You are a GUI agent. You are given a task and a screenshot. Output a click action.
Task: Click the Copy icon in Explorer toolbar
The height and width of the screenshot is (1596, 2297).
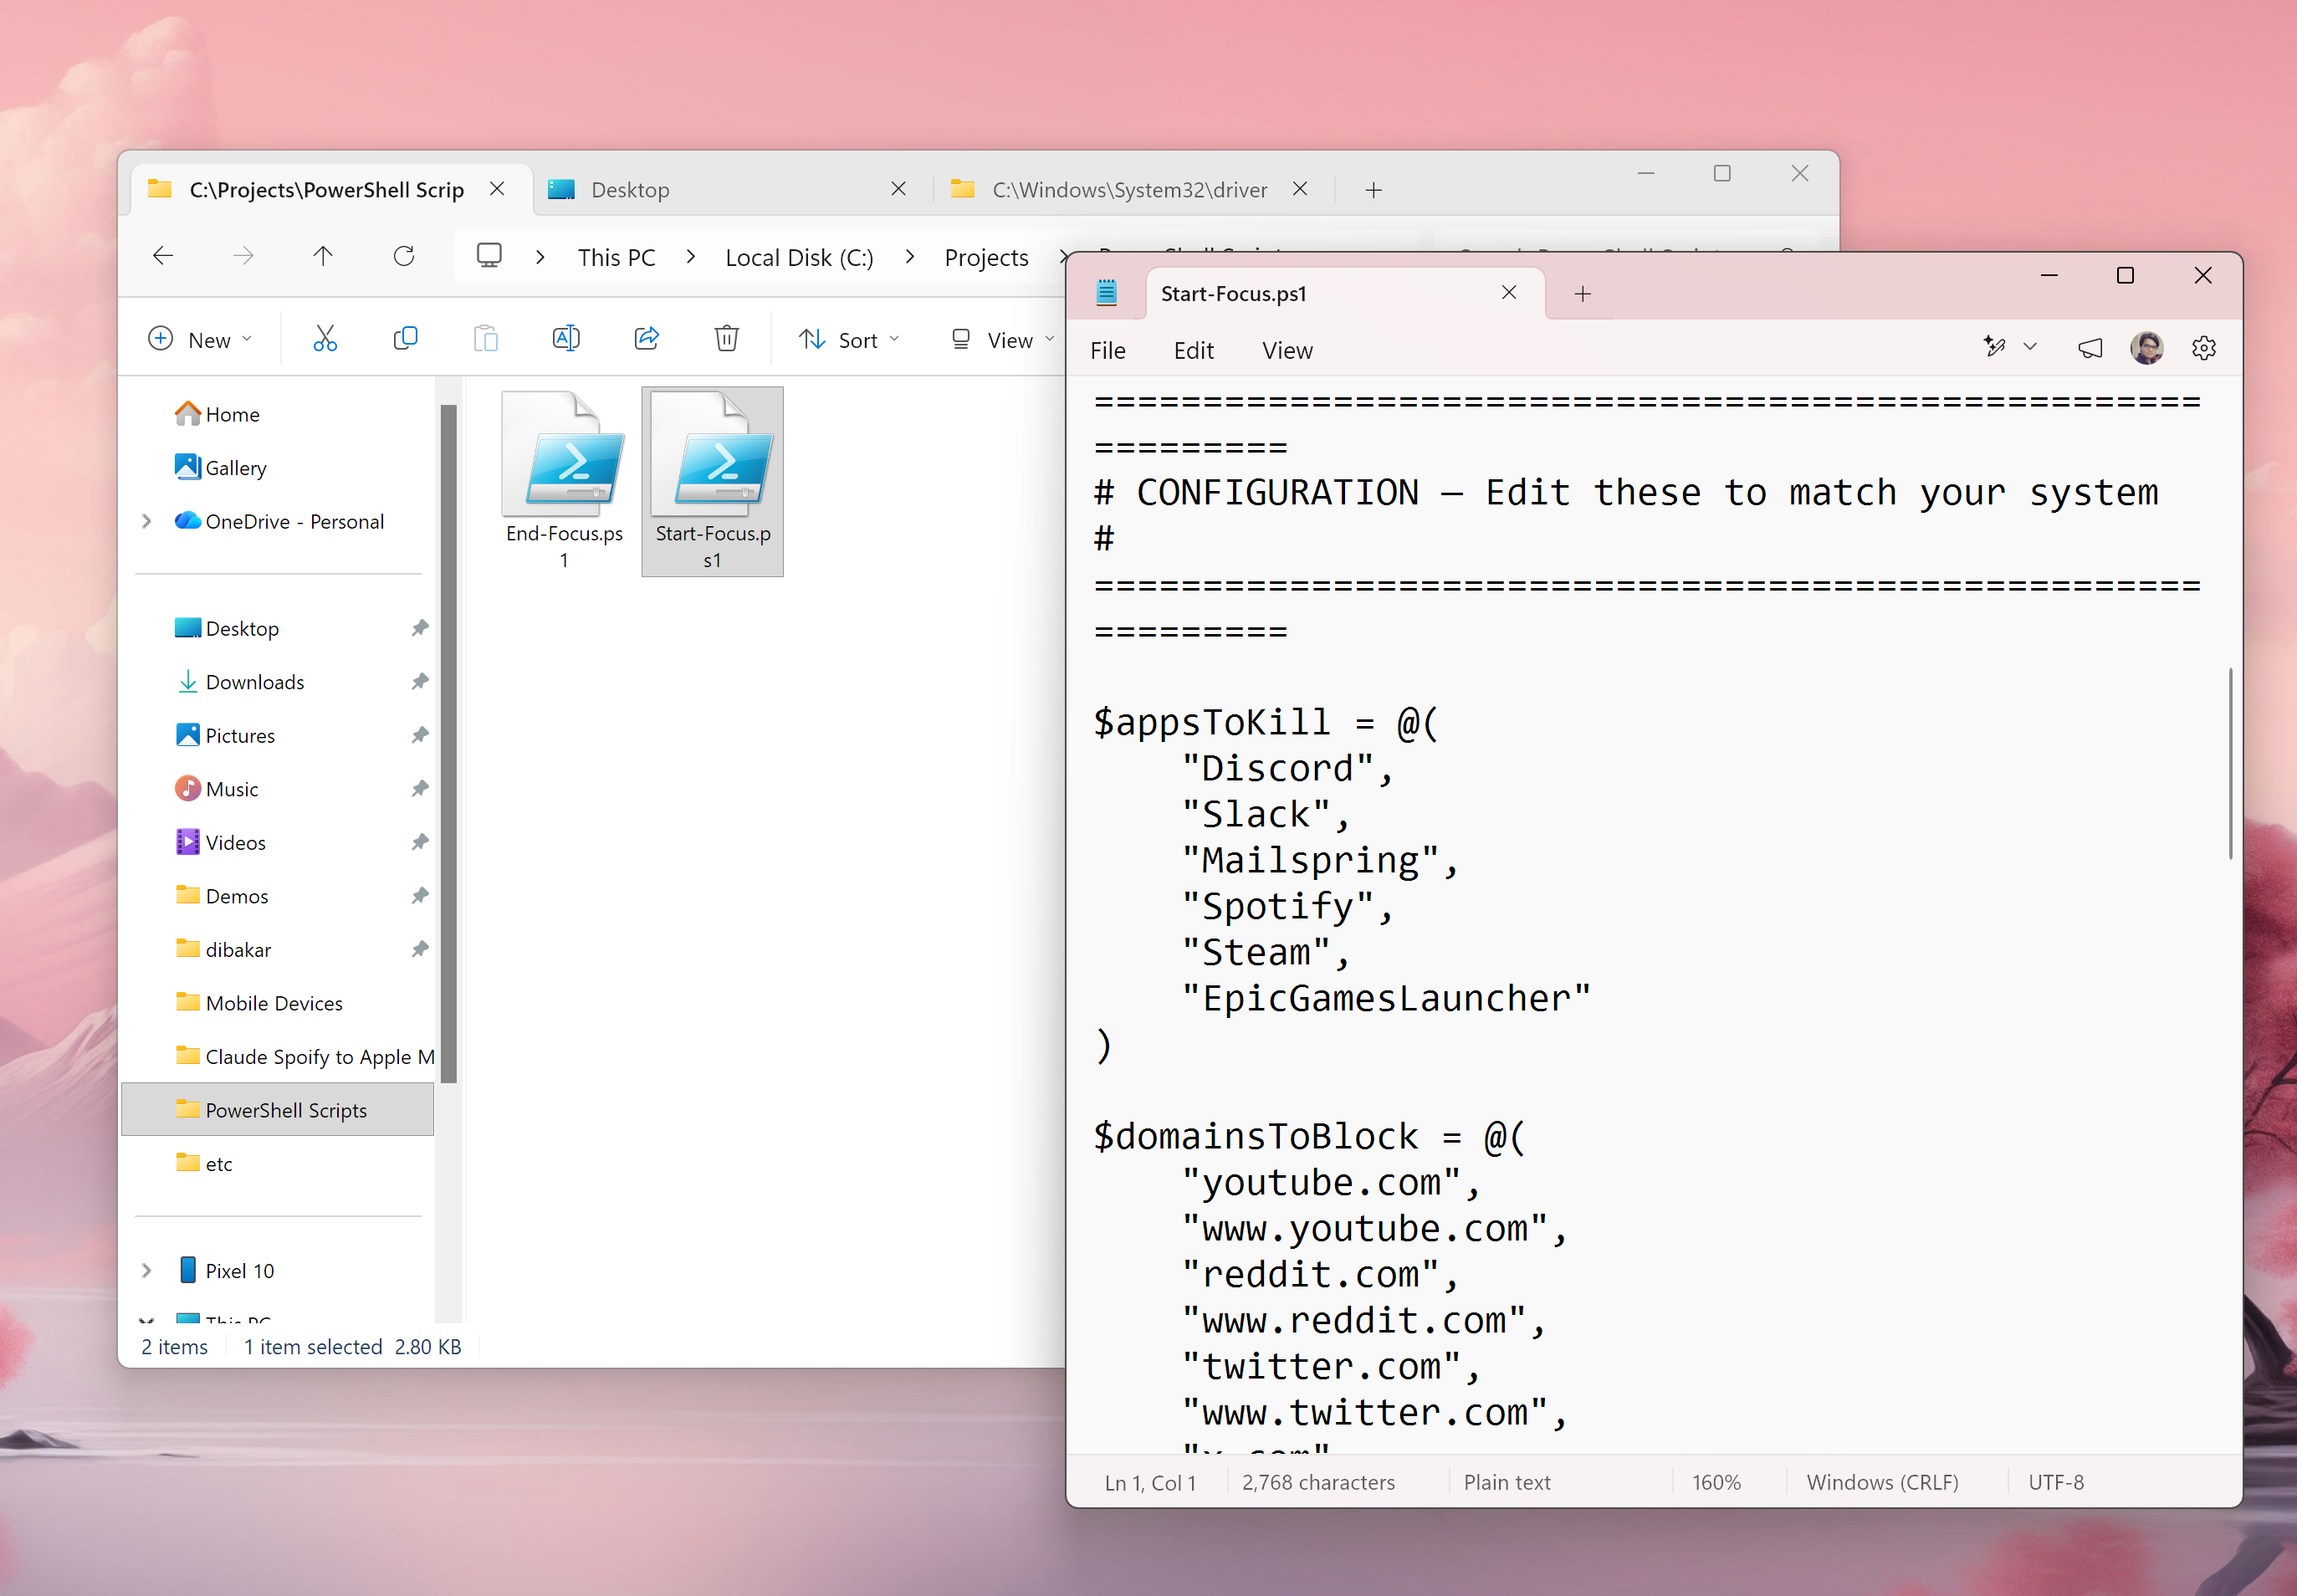click(x=405, y=339)
